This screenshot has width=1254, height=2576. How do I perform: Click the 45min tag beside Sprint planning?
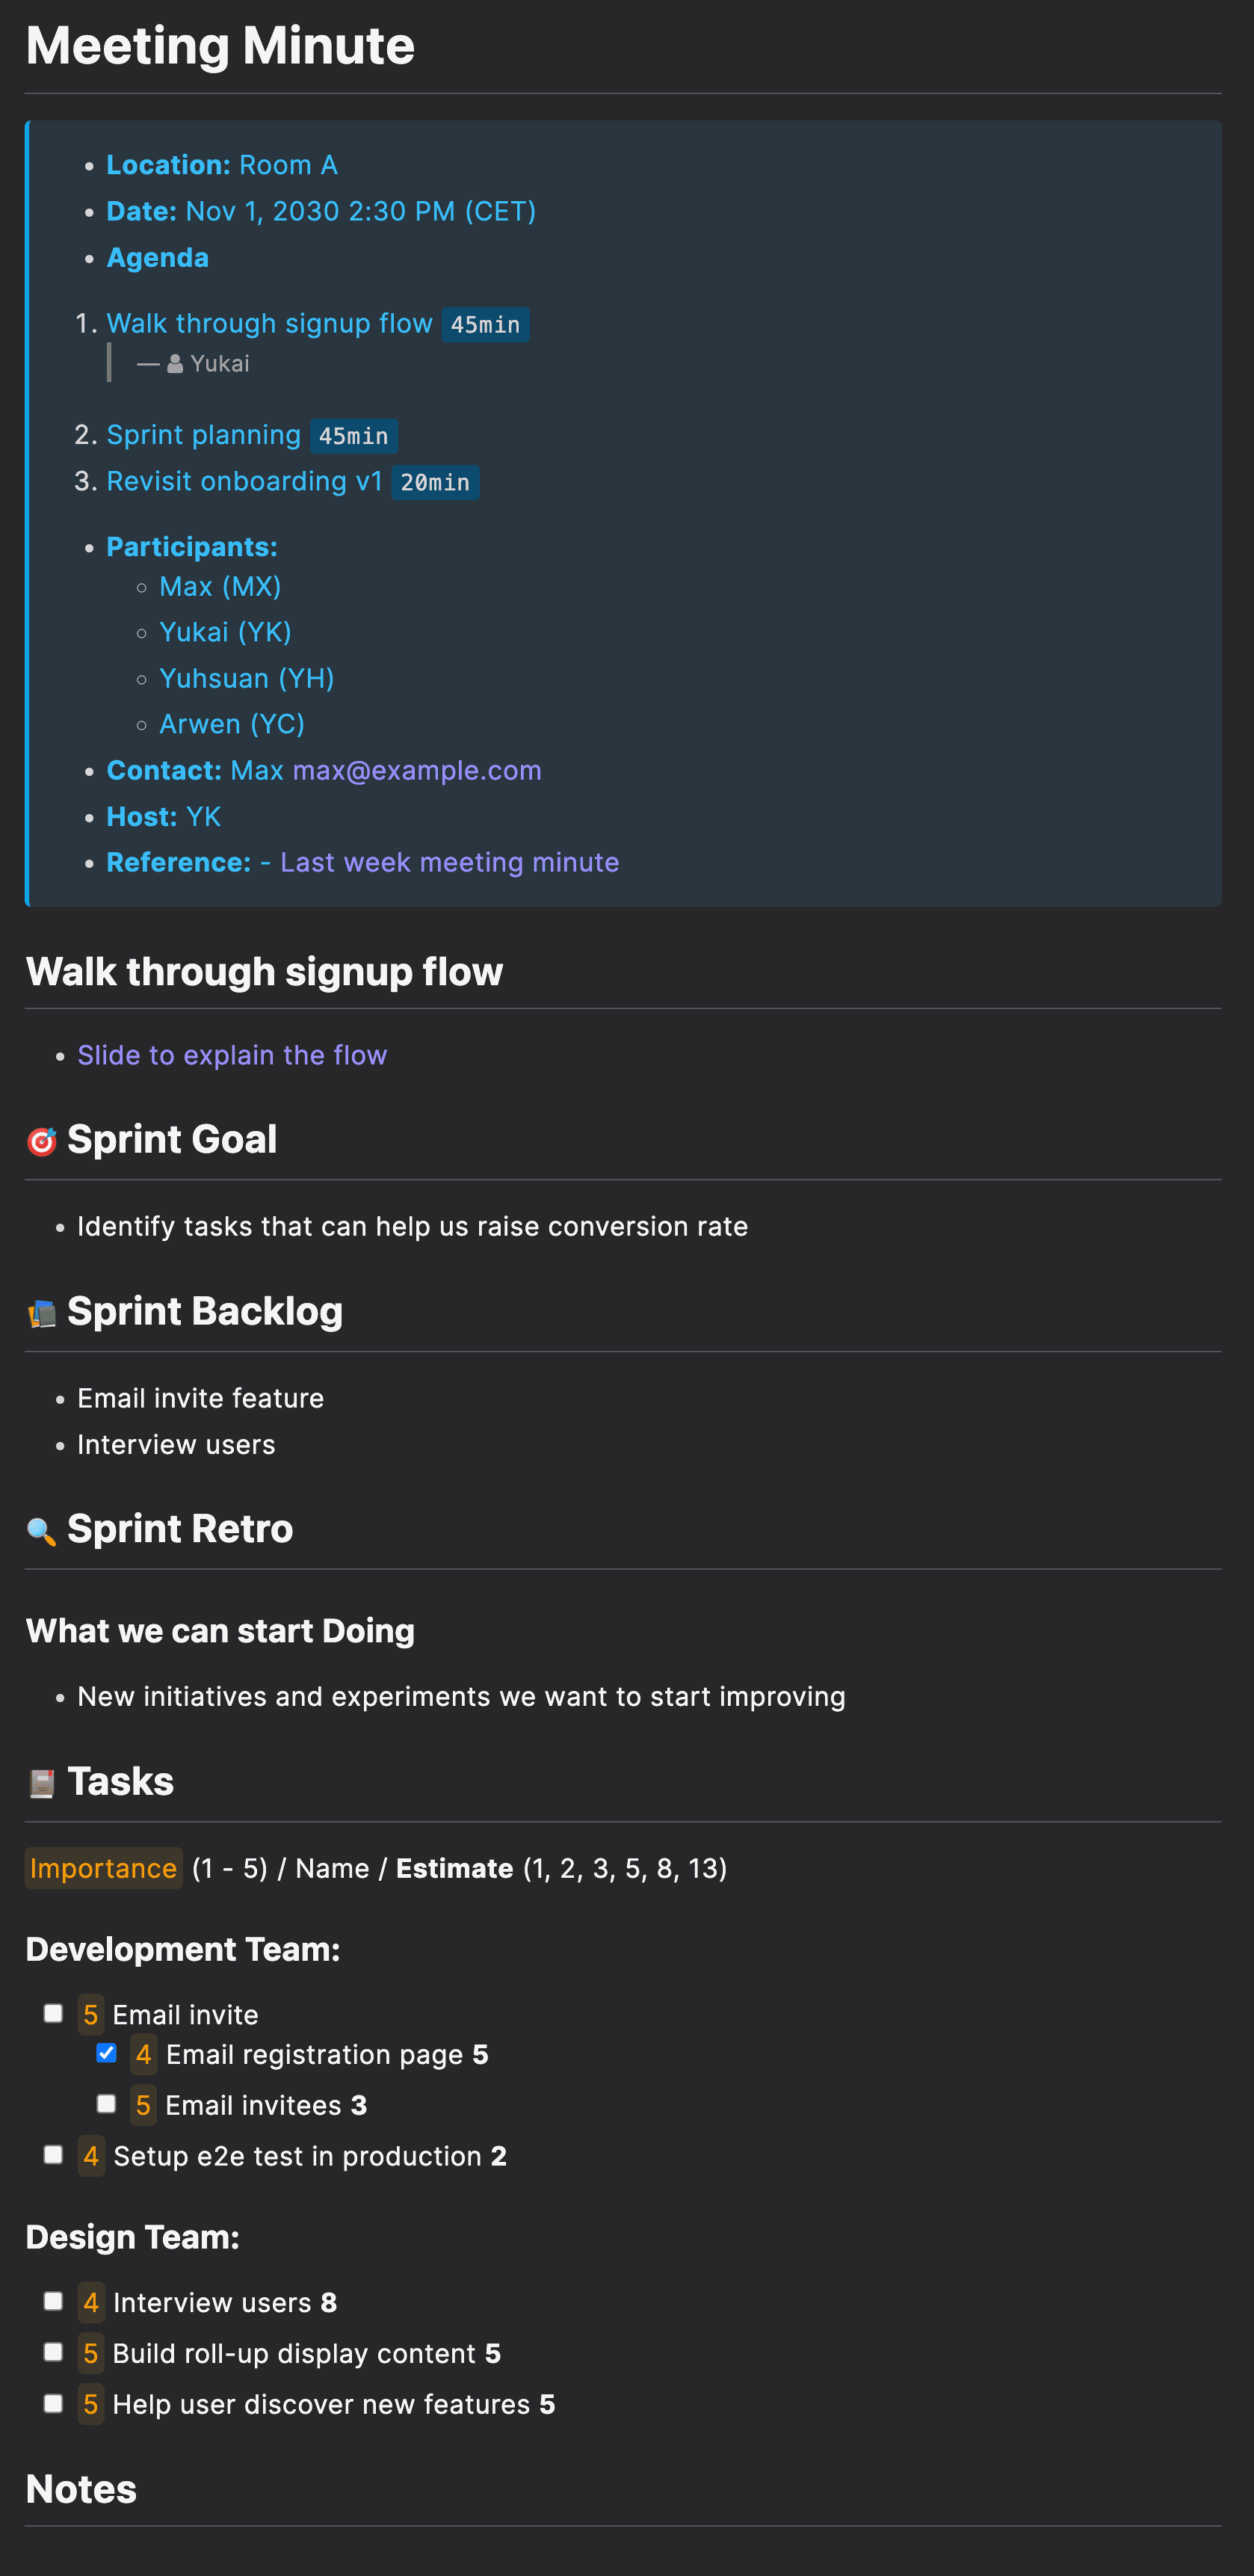[x=353, y=436]
